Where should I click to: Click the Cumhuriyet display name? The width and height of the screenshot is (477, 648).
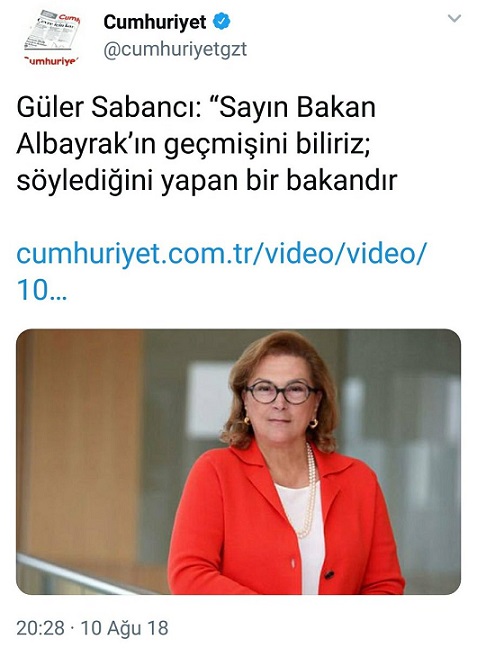tap(155, 22)
